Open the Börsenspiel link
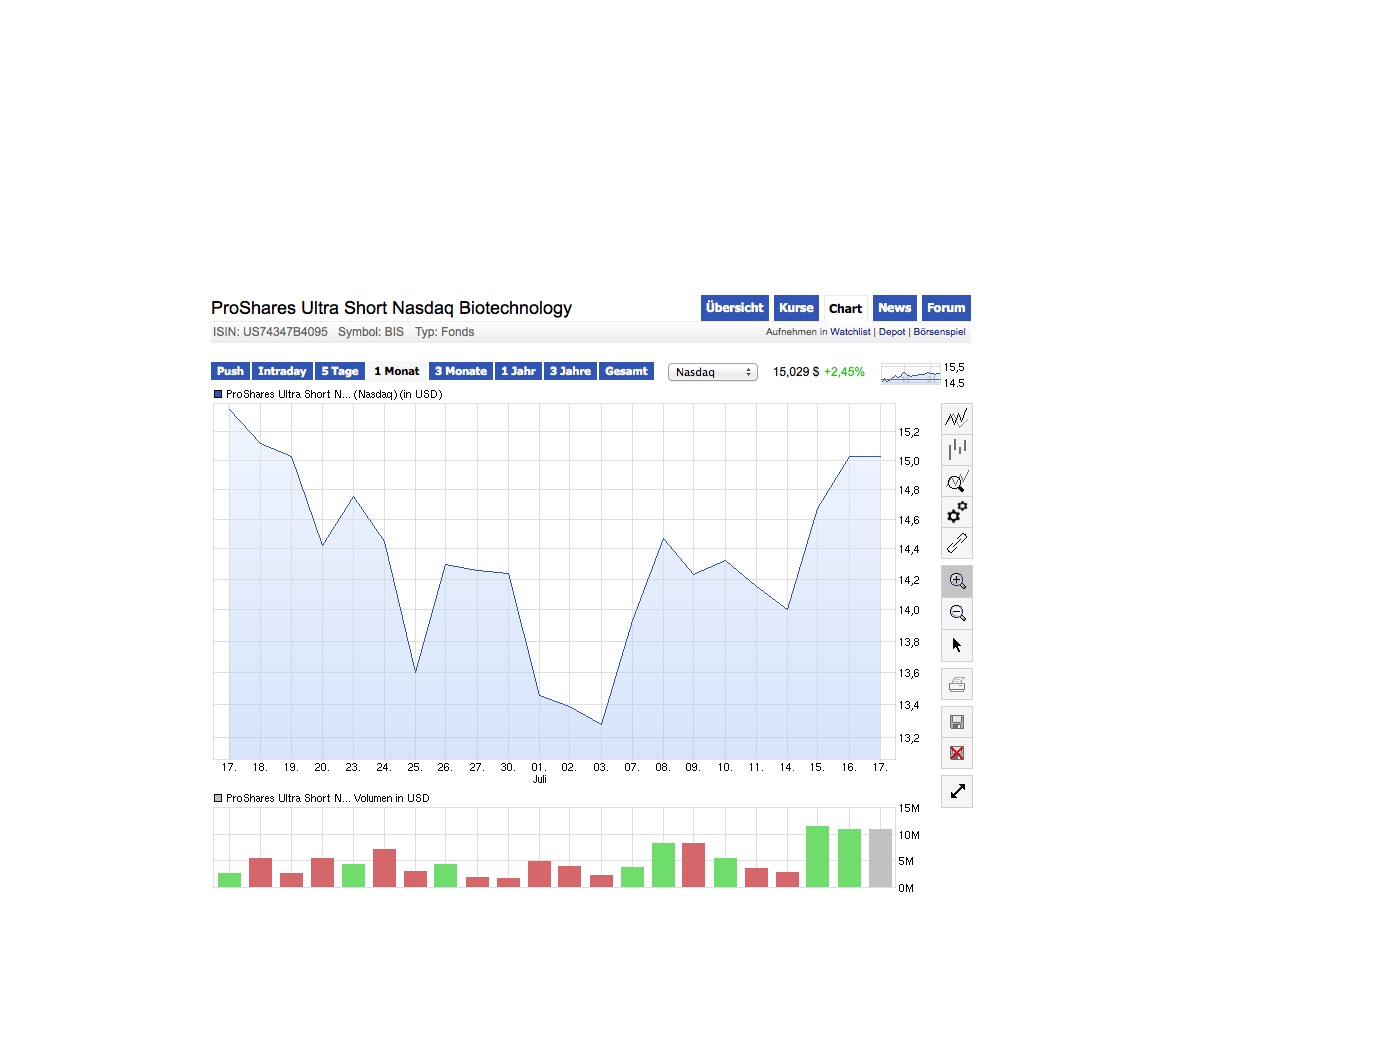 tap(940, 332)
